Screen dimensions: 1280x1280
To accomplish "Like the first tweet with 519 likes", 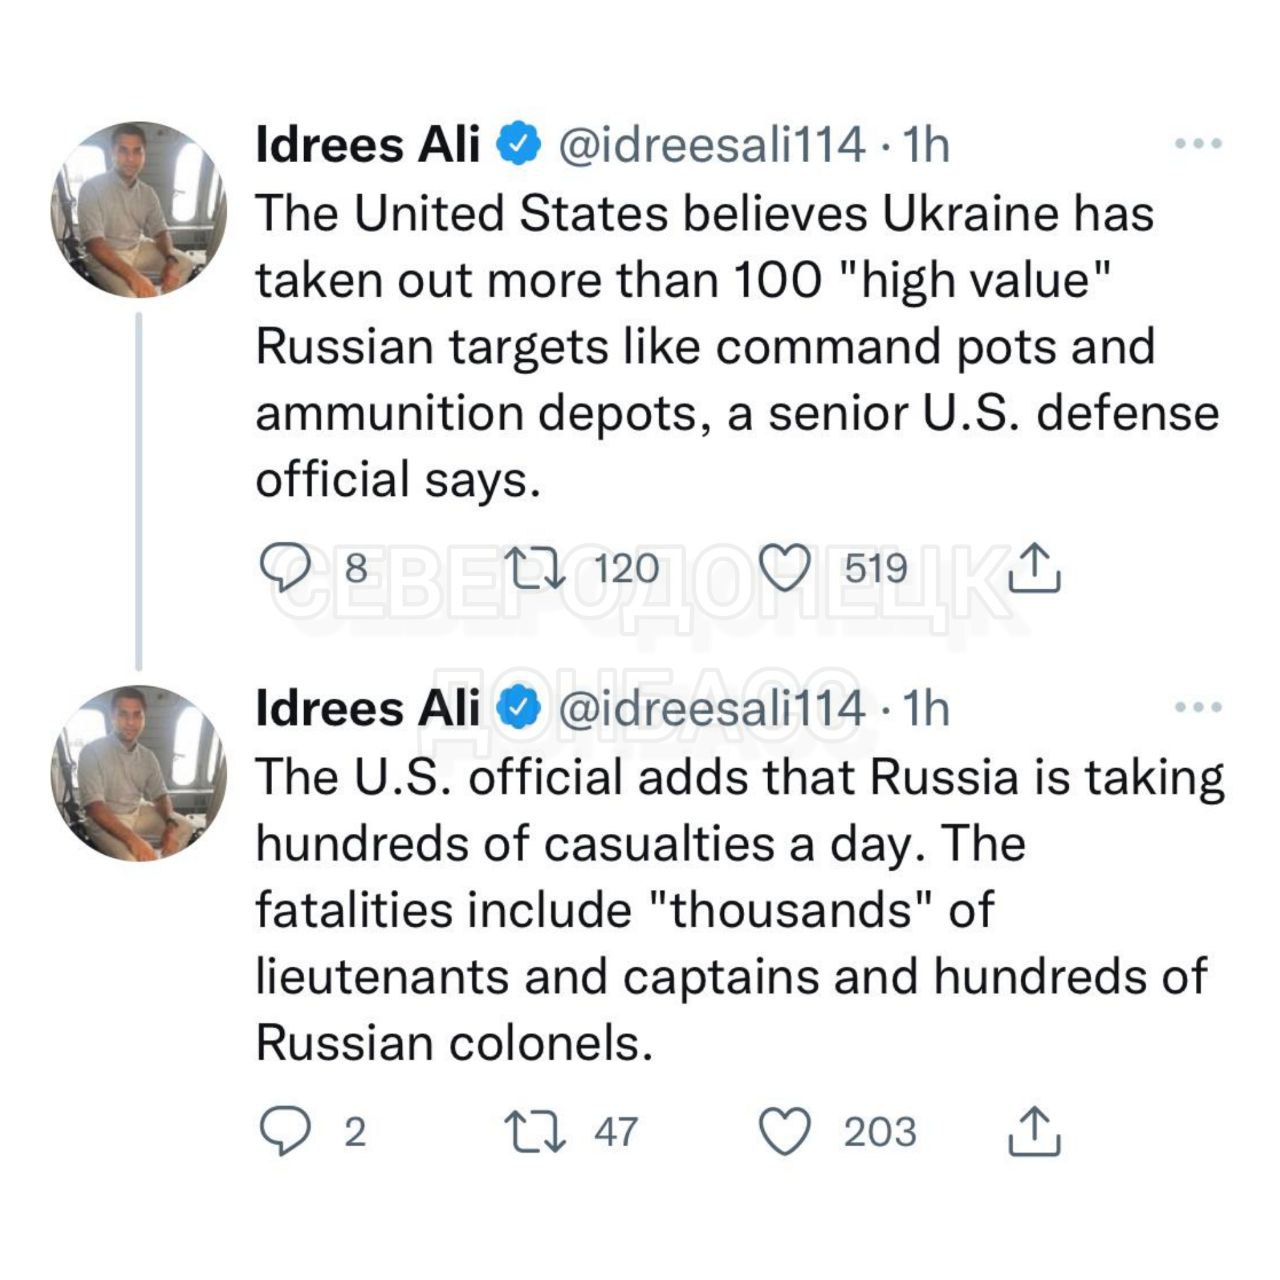I will point(784,569).
